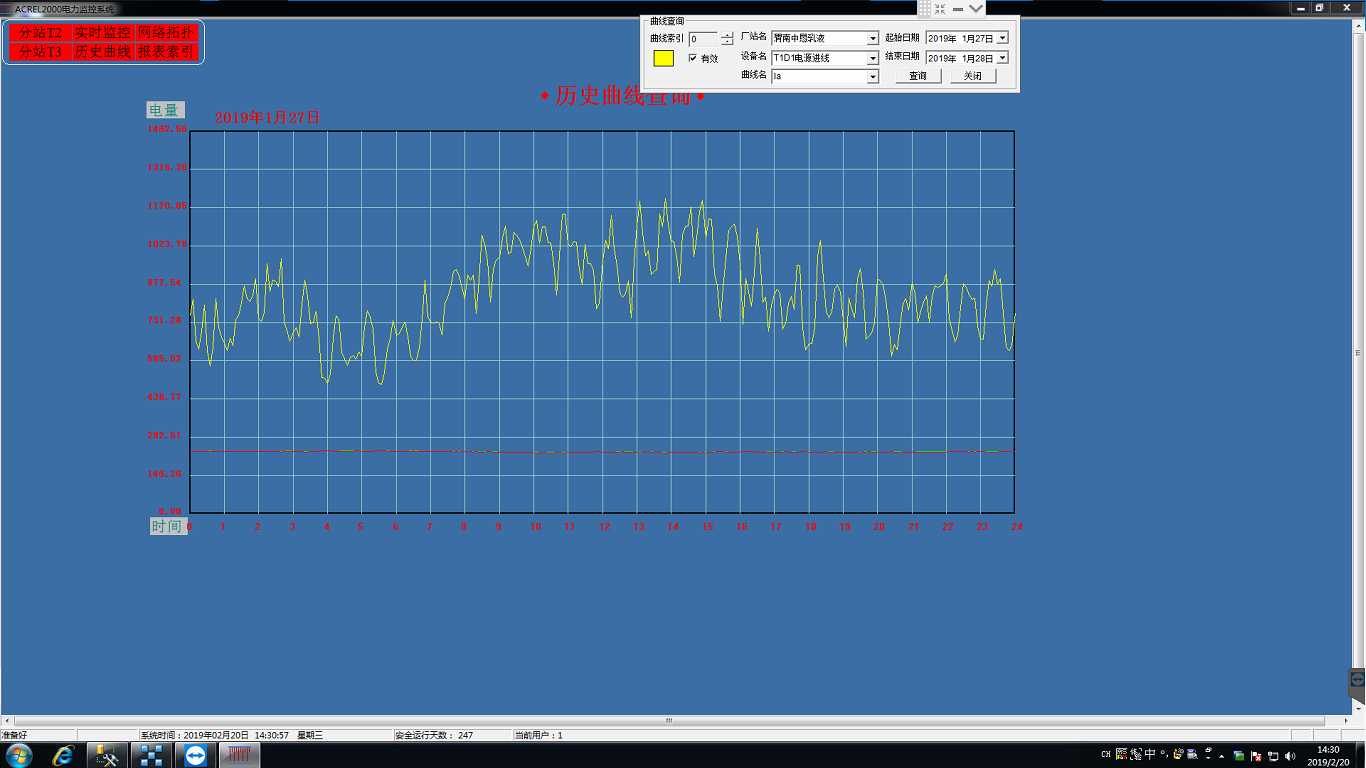This screenshot has height=768, width=1366.
Task: Open the 起始日期 date picker
Action: 1002,38
